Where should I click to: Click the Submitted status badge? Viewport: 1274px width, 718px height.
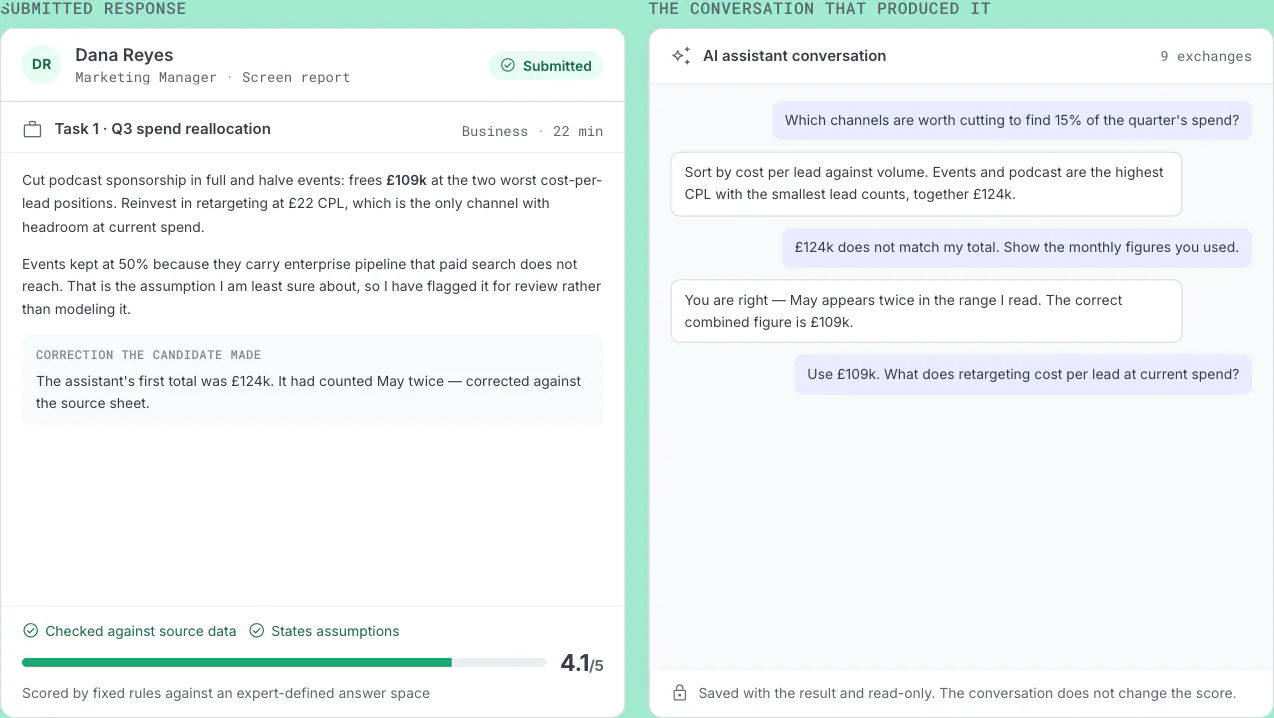[546, 65]
